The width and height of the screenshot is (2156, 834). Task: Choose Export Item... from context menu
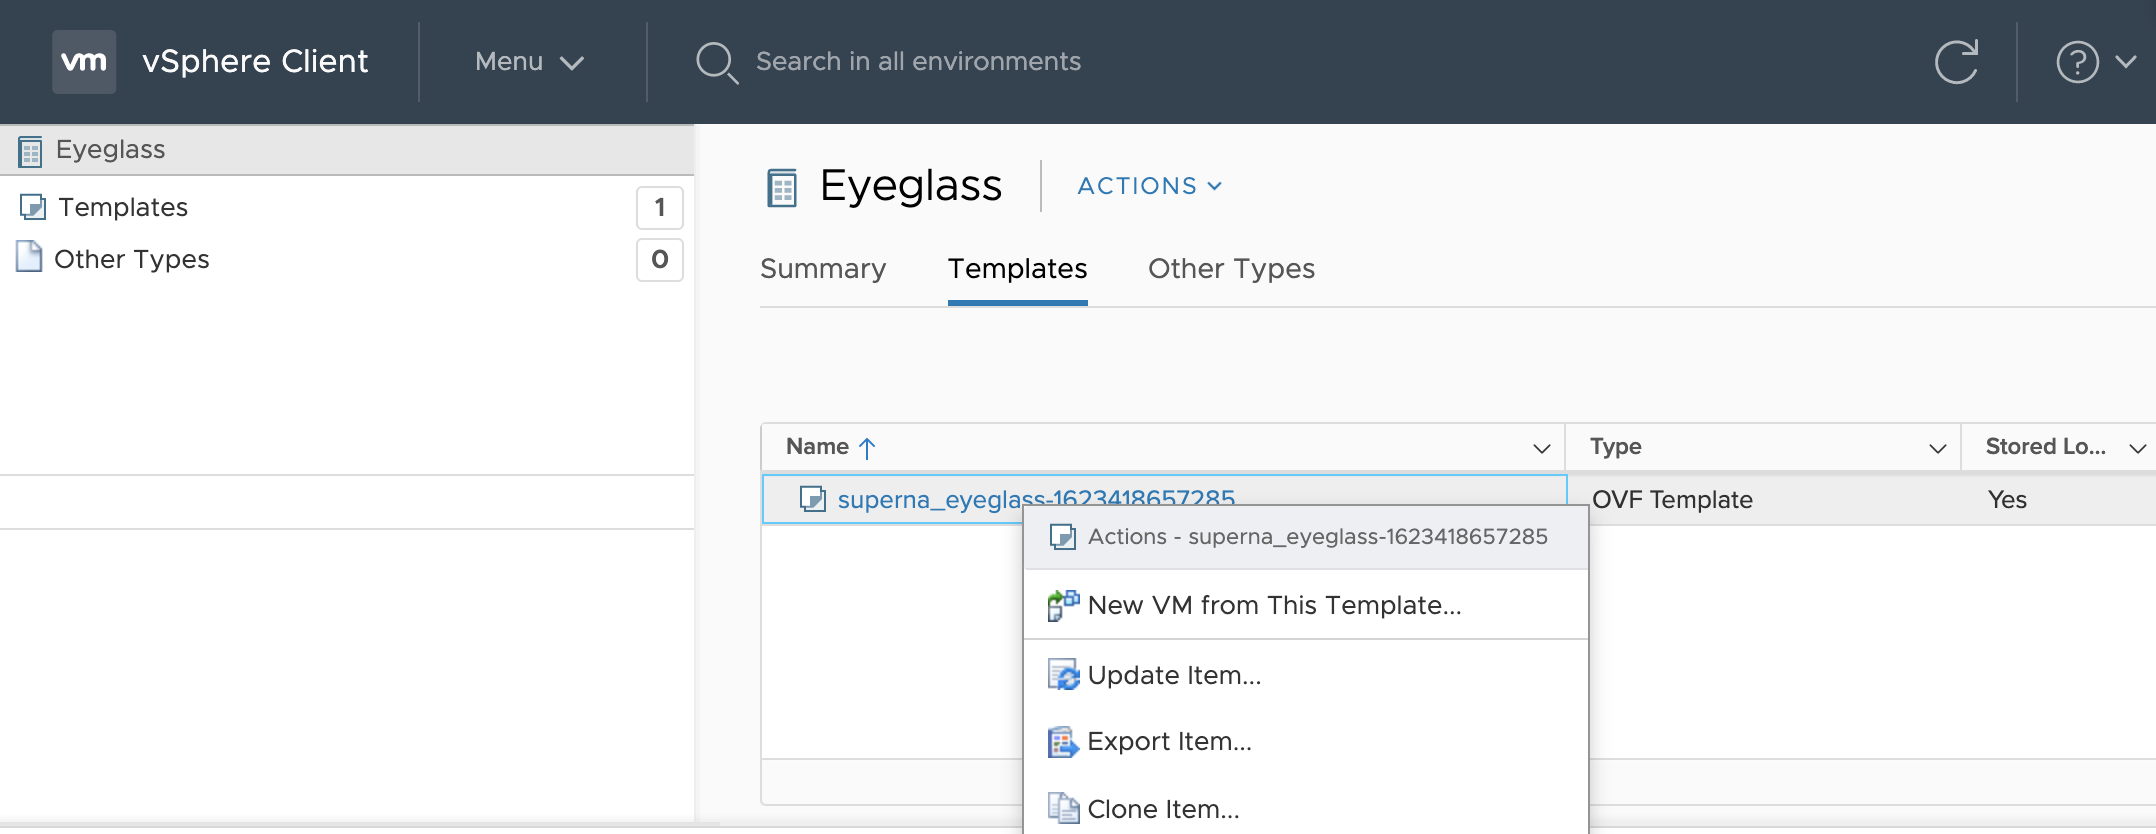click(1306, 742)
